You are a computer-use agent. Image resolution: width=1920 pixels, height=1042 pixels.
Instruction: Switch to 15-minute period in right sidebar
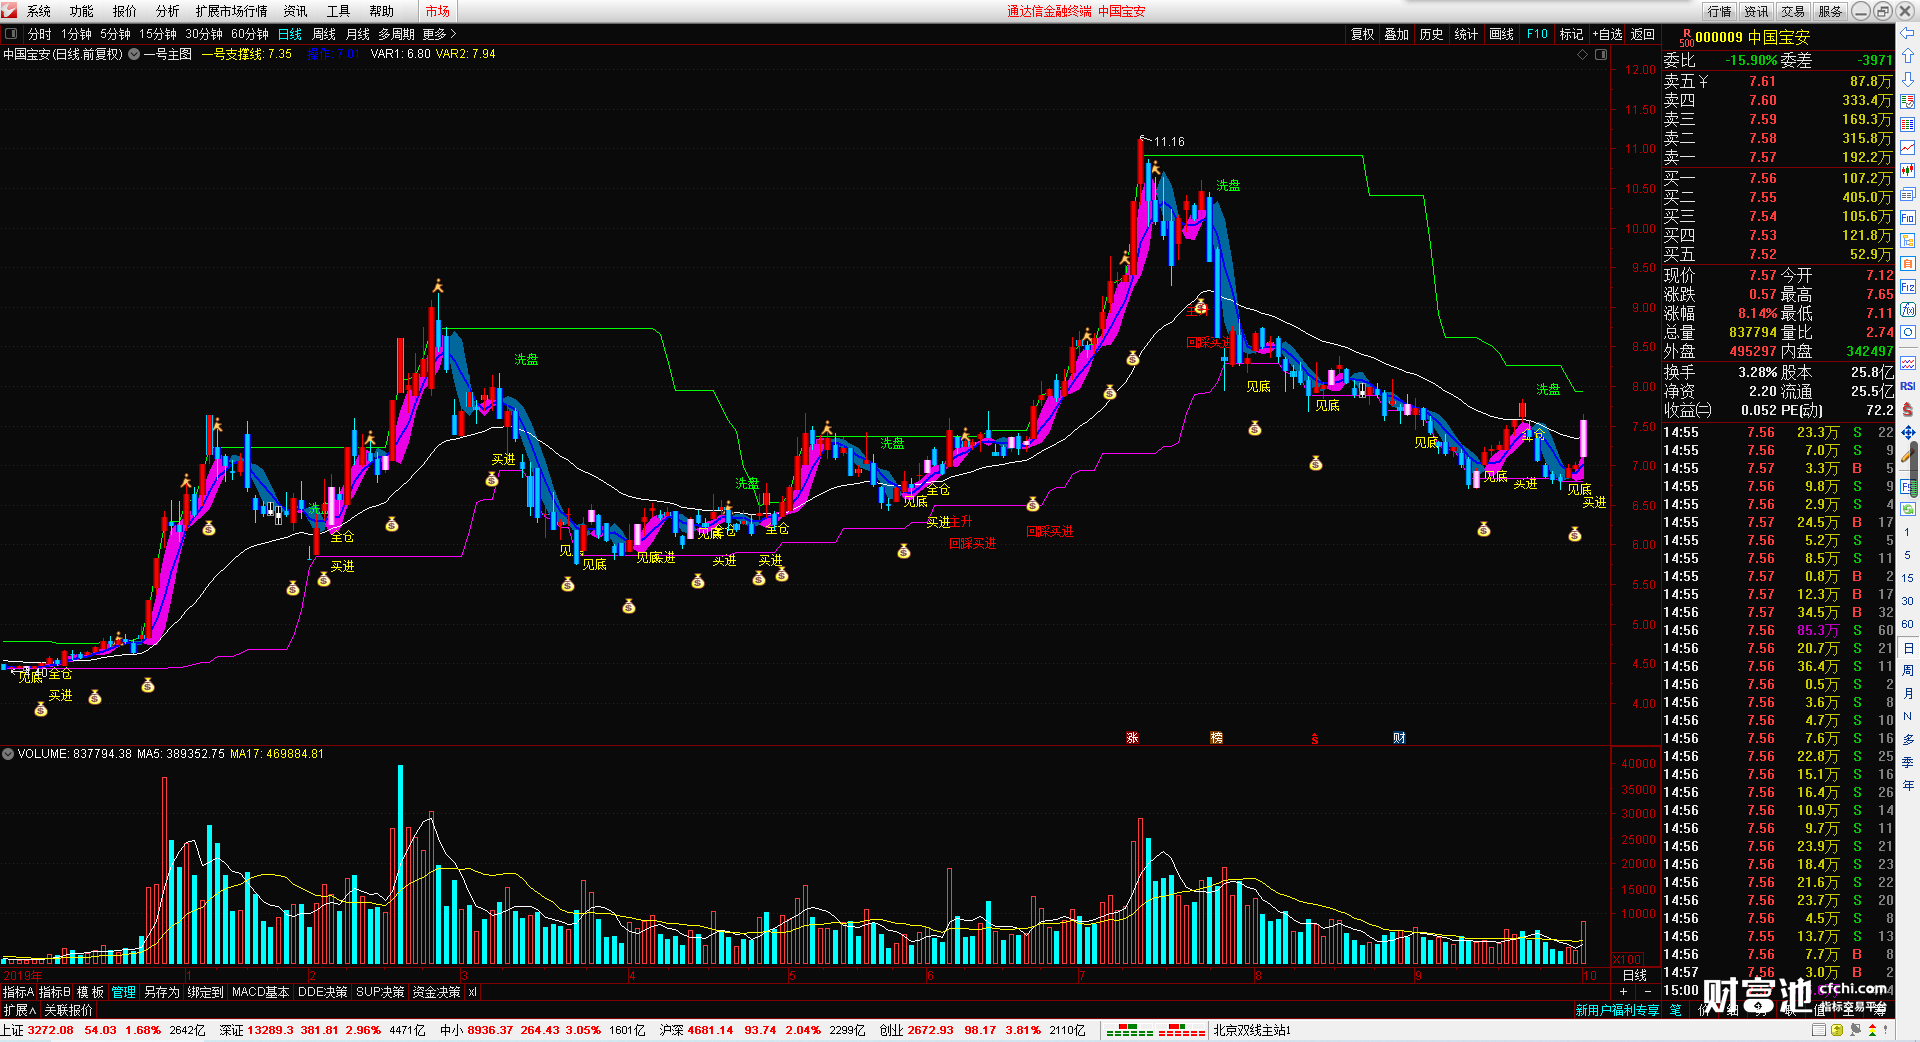point(1908,578)
